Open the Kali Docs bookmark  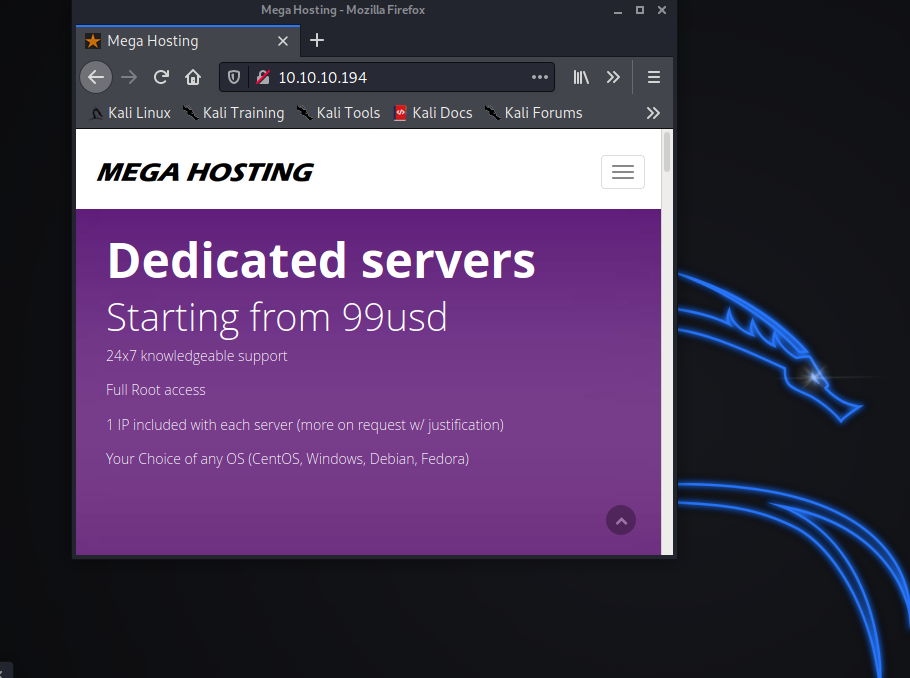(x=433, y=113)
